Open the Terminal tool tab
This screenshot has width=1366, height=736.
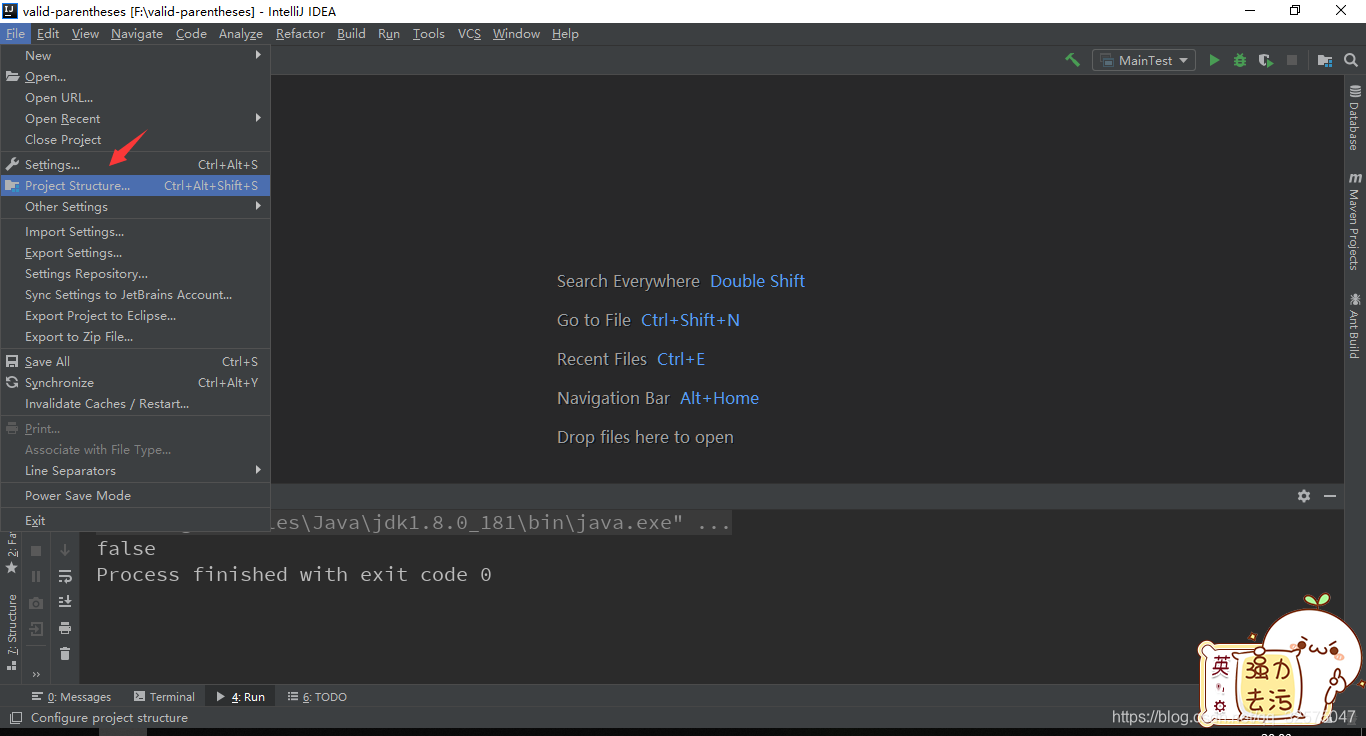pos(163,697)
